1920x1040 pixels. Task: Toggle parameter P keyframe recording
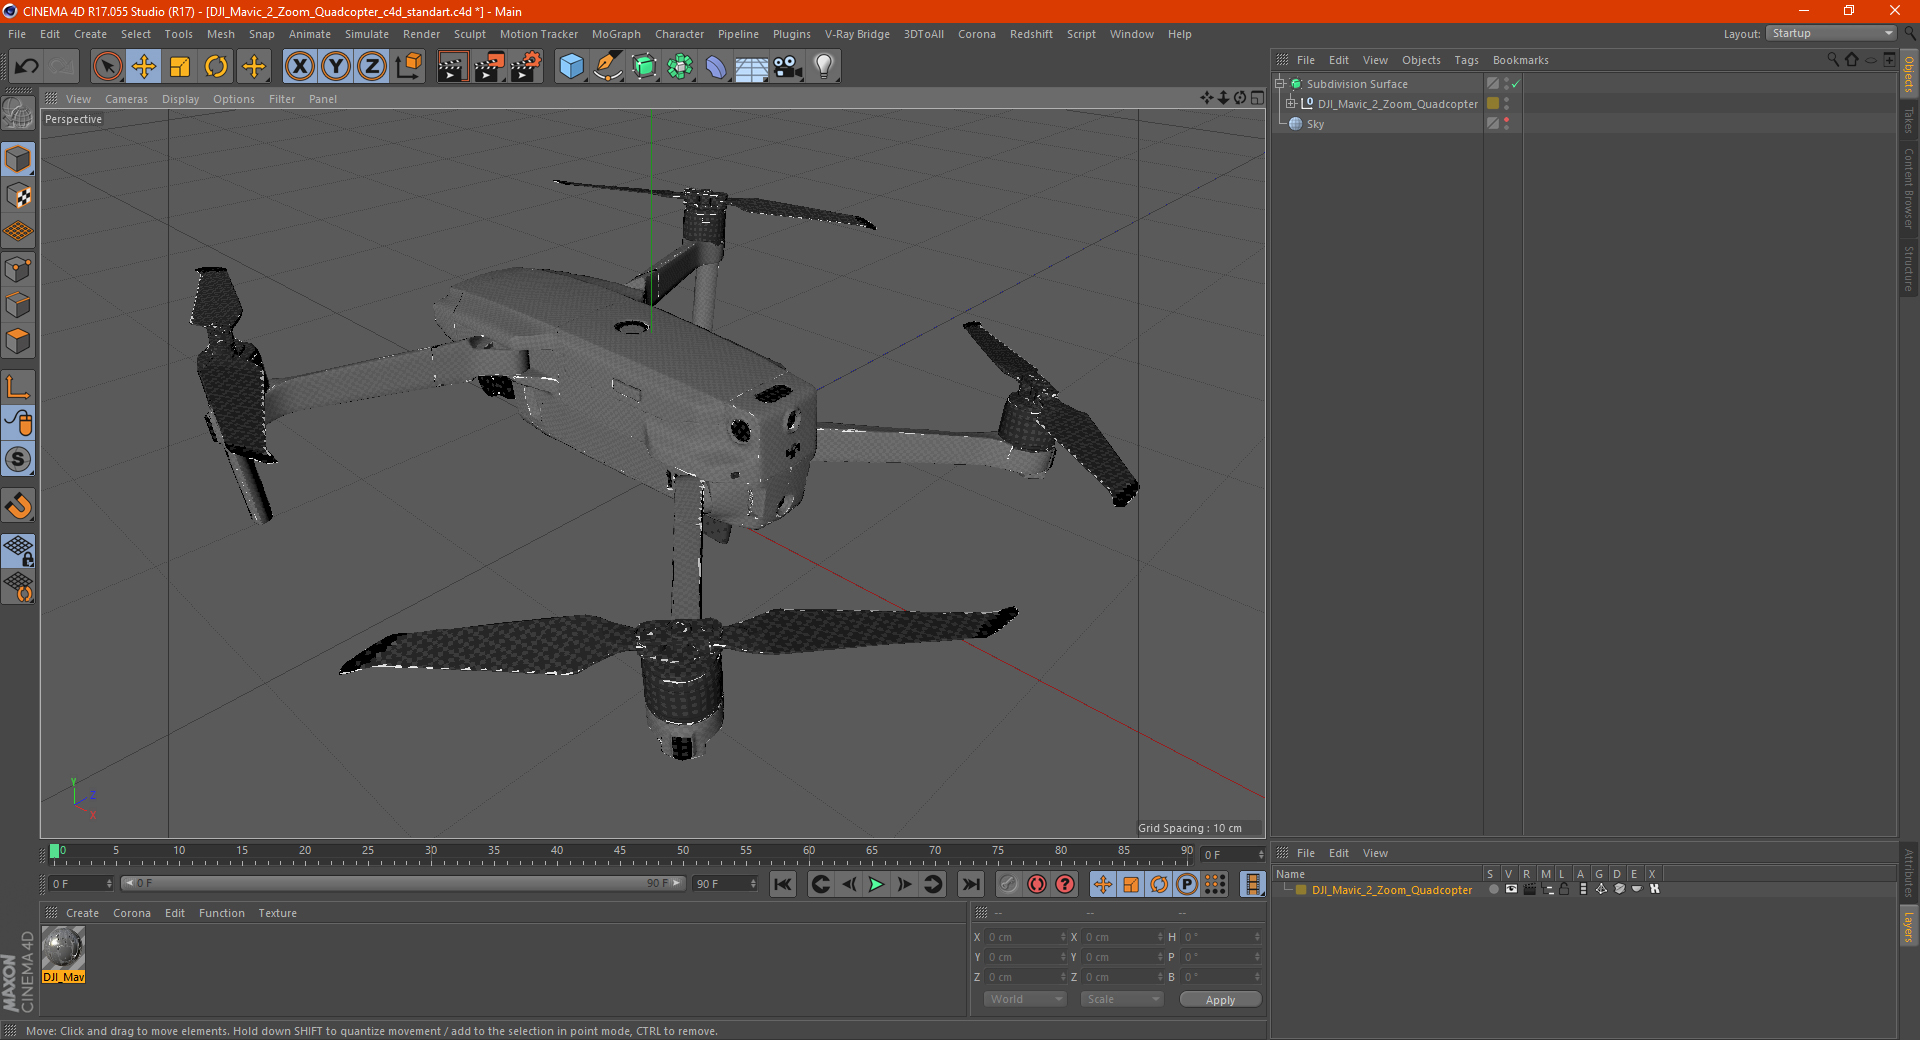(x=1187, y=884)
